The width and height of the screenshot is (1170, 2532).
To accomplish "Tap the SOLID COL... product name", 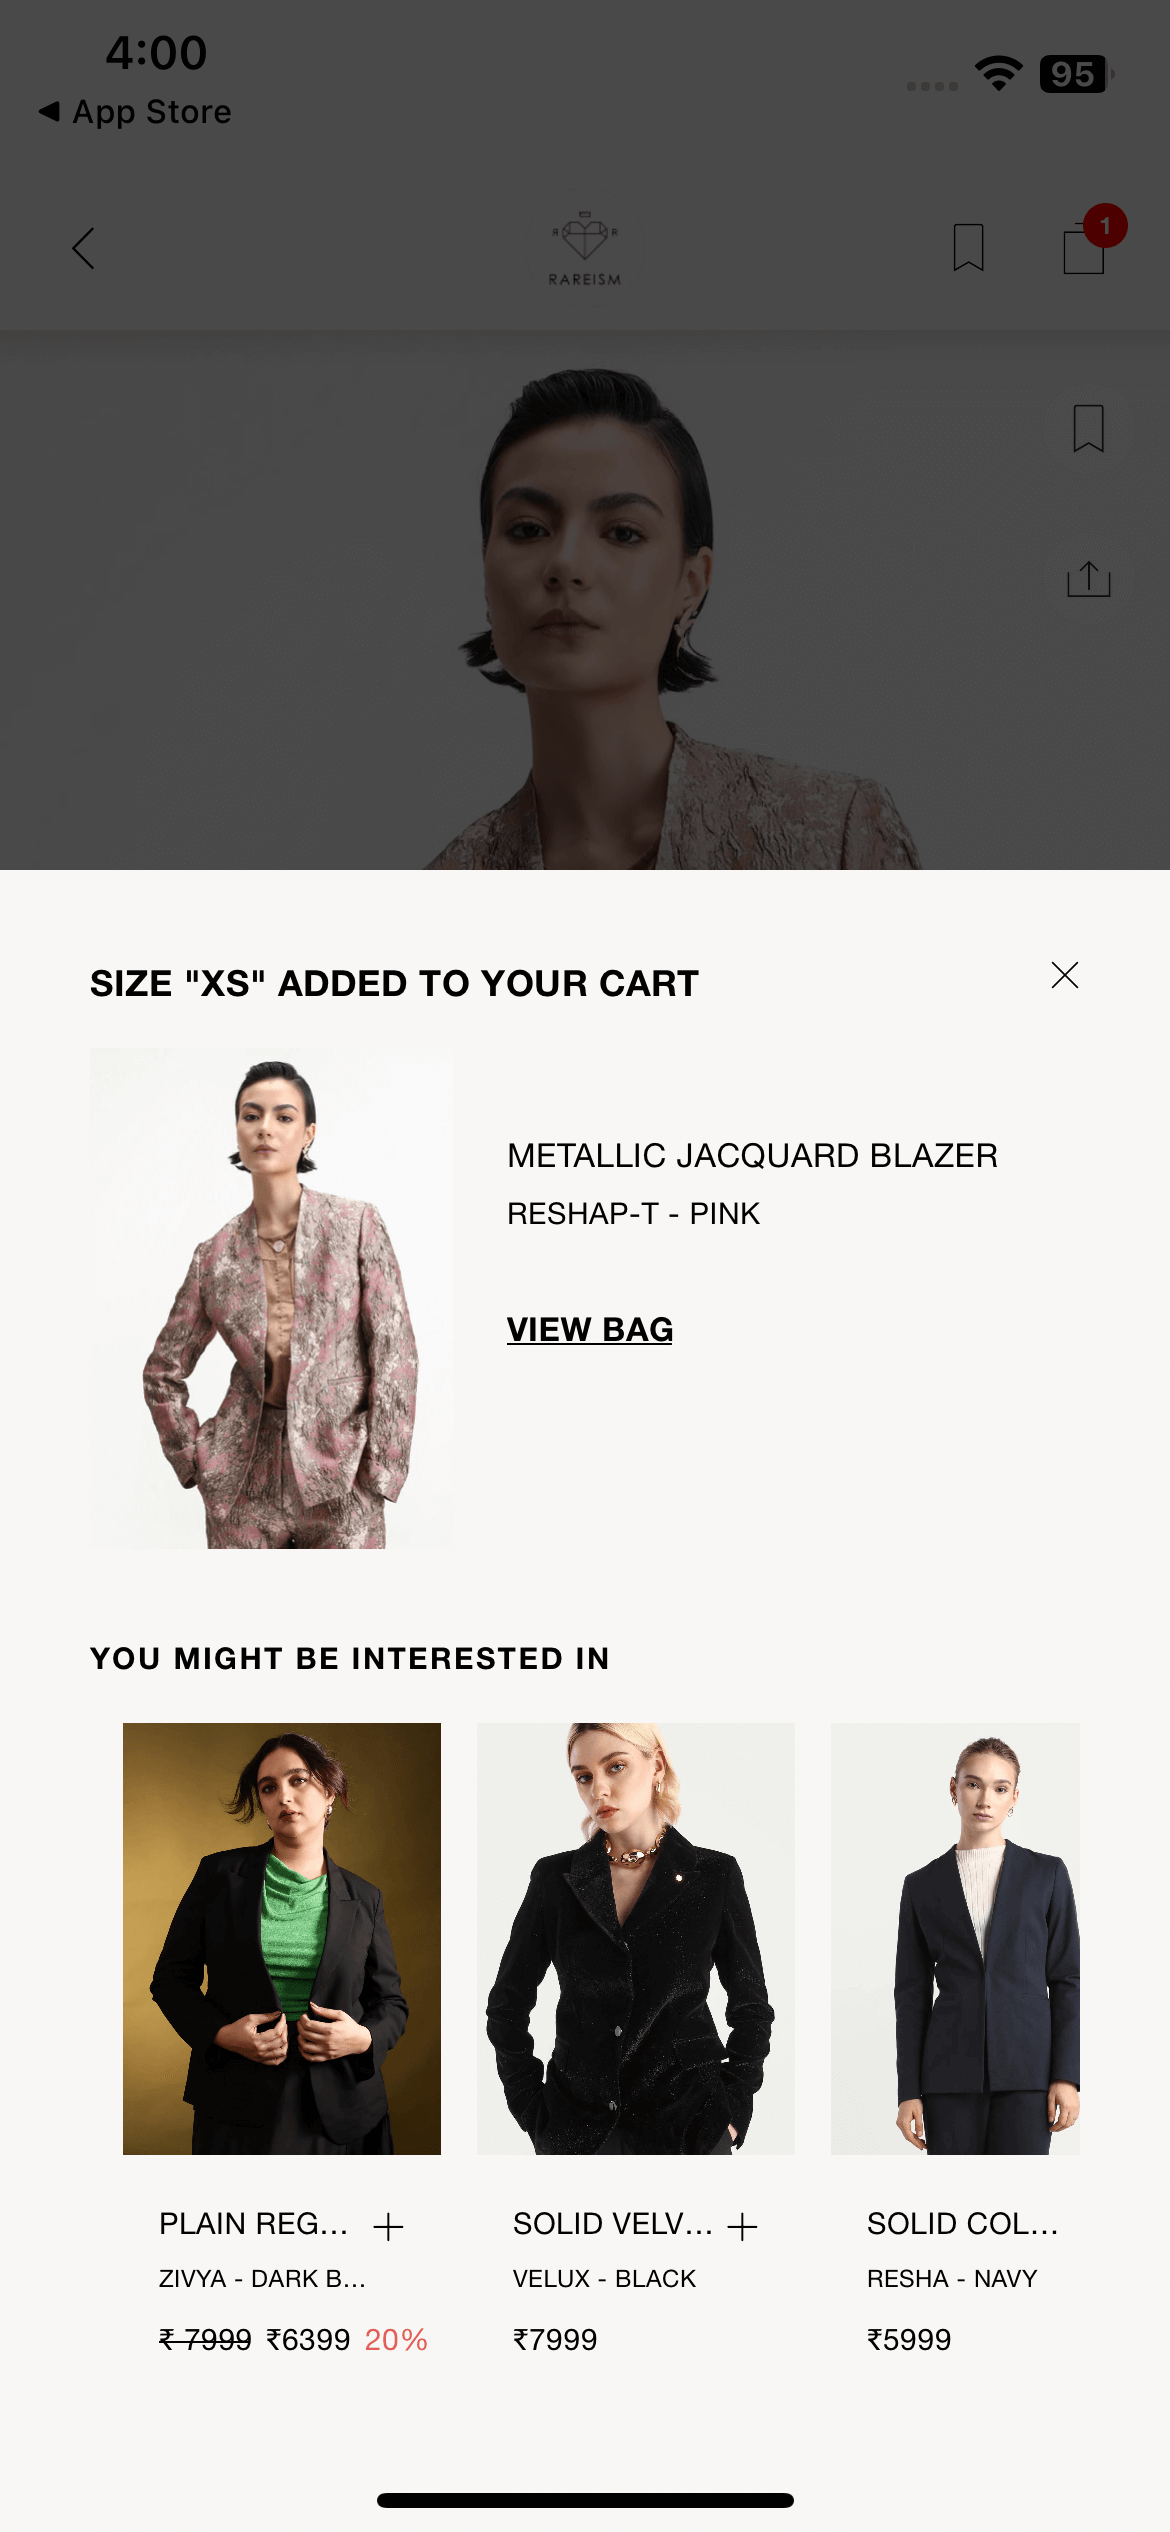I will click(x=962, y=2224).
